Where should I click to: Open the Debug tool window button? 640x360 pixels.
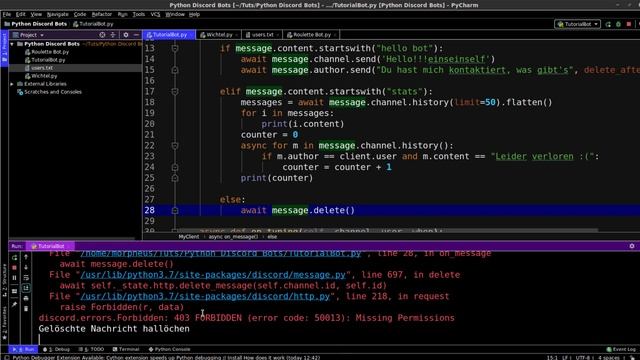click(x=56, y=349)
